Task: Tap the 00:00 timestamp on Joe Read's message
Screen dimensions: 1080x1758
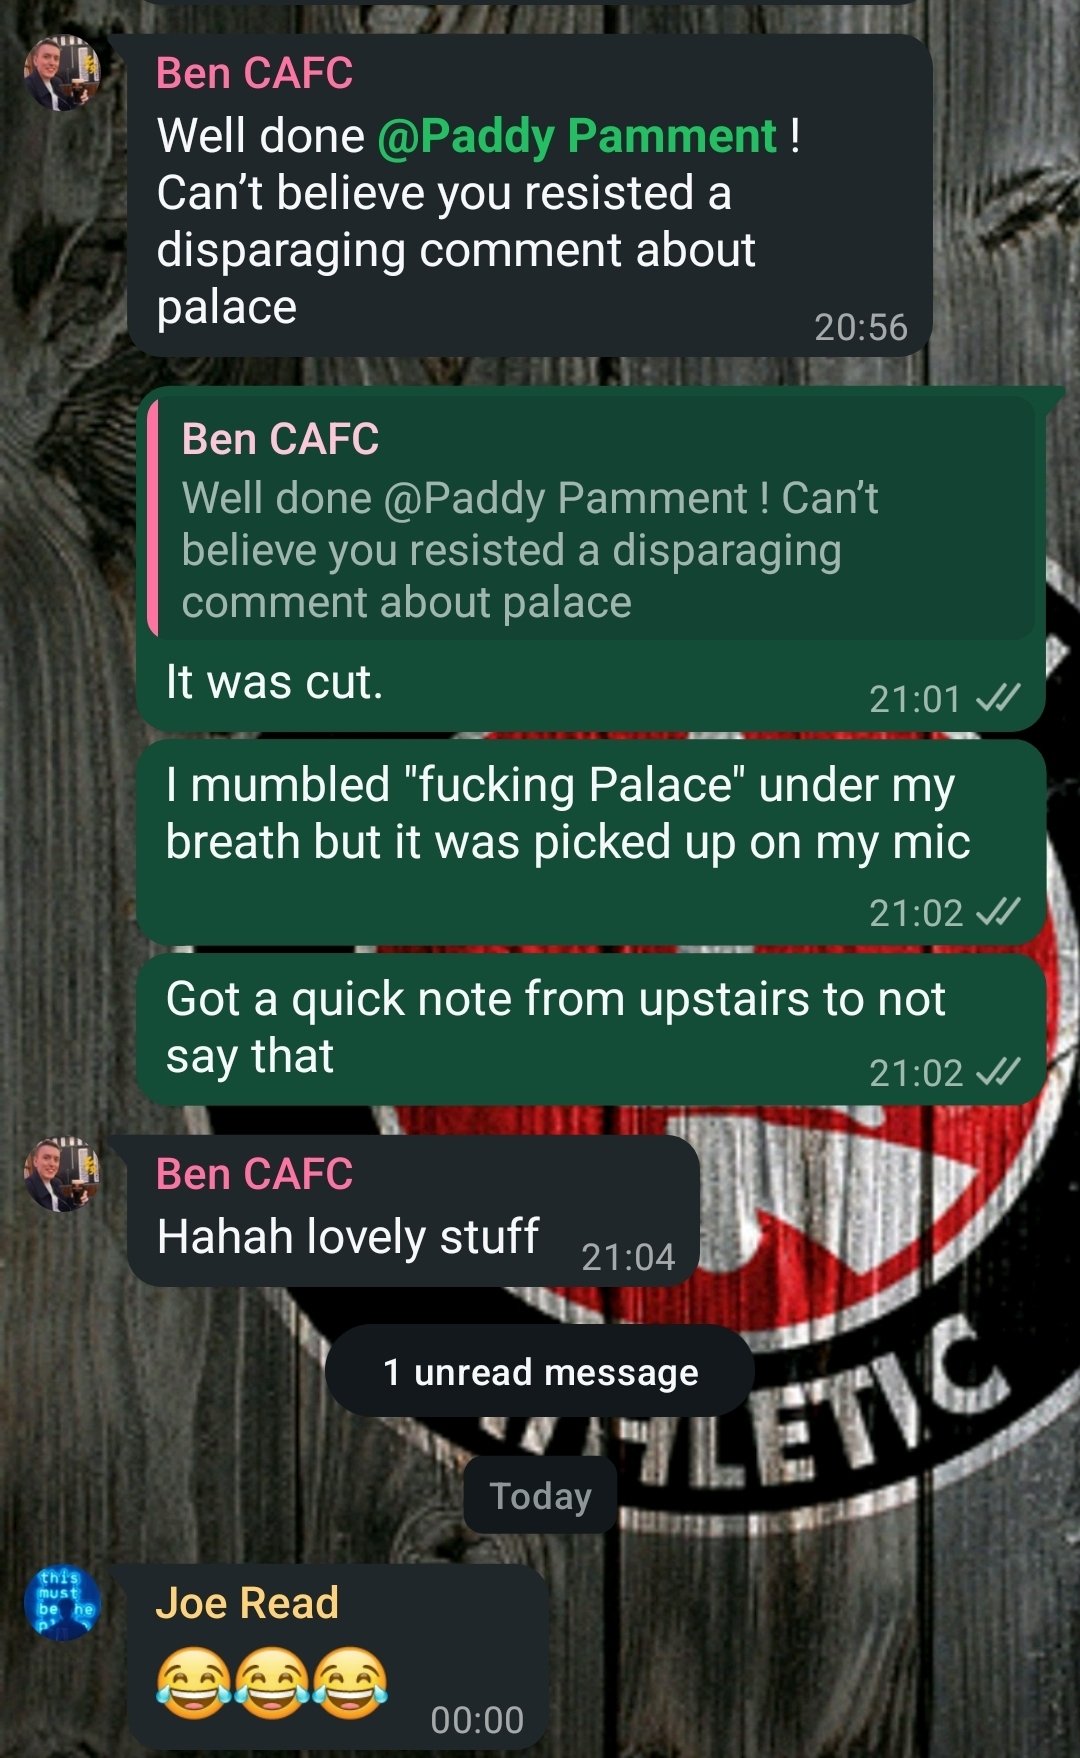Action: pyautogui.click(x=477, y=1720)
